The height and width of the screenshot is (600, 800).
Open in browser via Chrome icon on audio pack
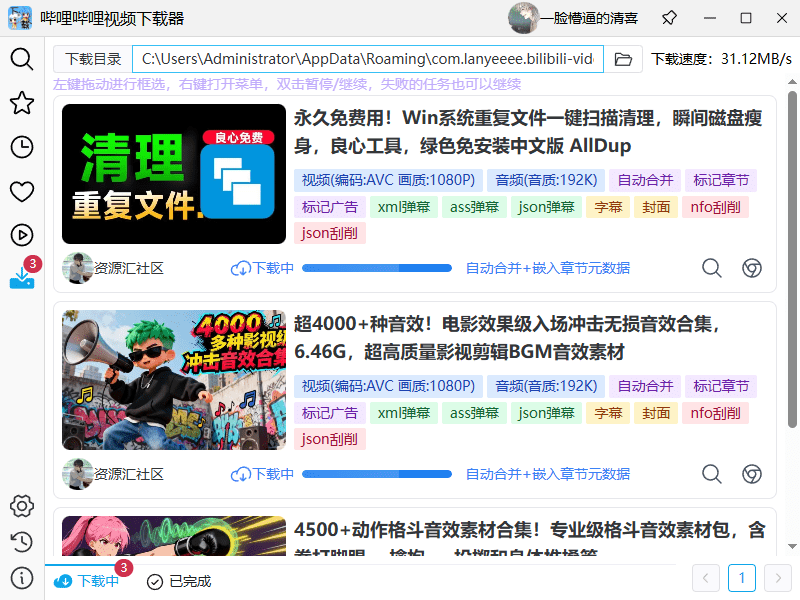(x=751, y=474)
